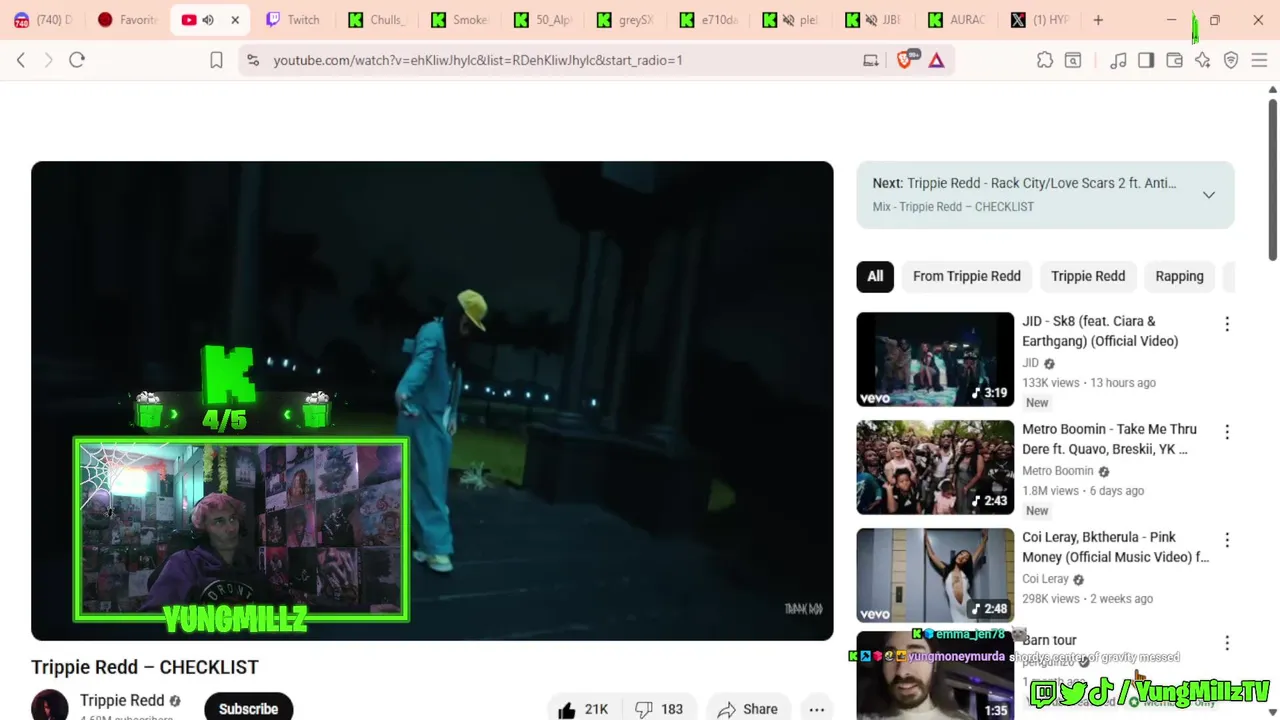
Task: Reload the YouTube page
Action: [x=77, y=60]
